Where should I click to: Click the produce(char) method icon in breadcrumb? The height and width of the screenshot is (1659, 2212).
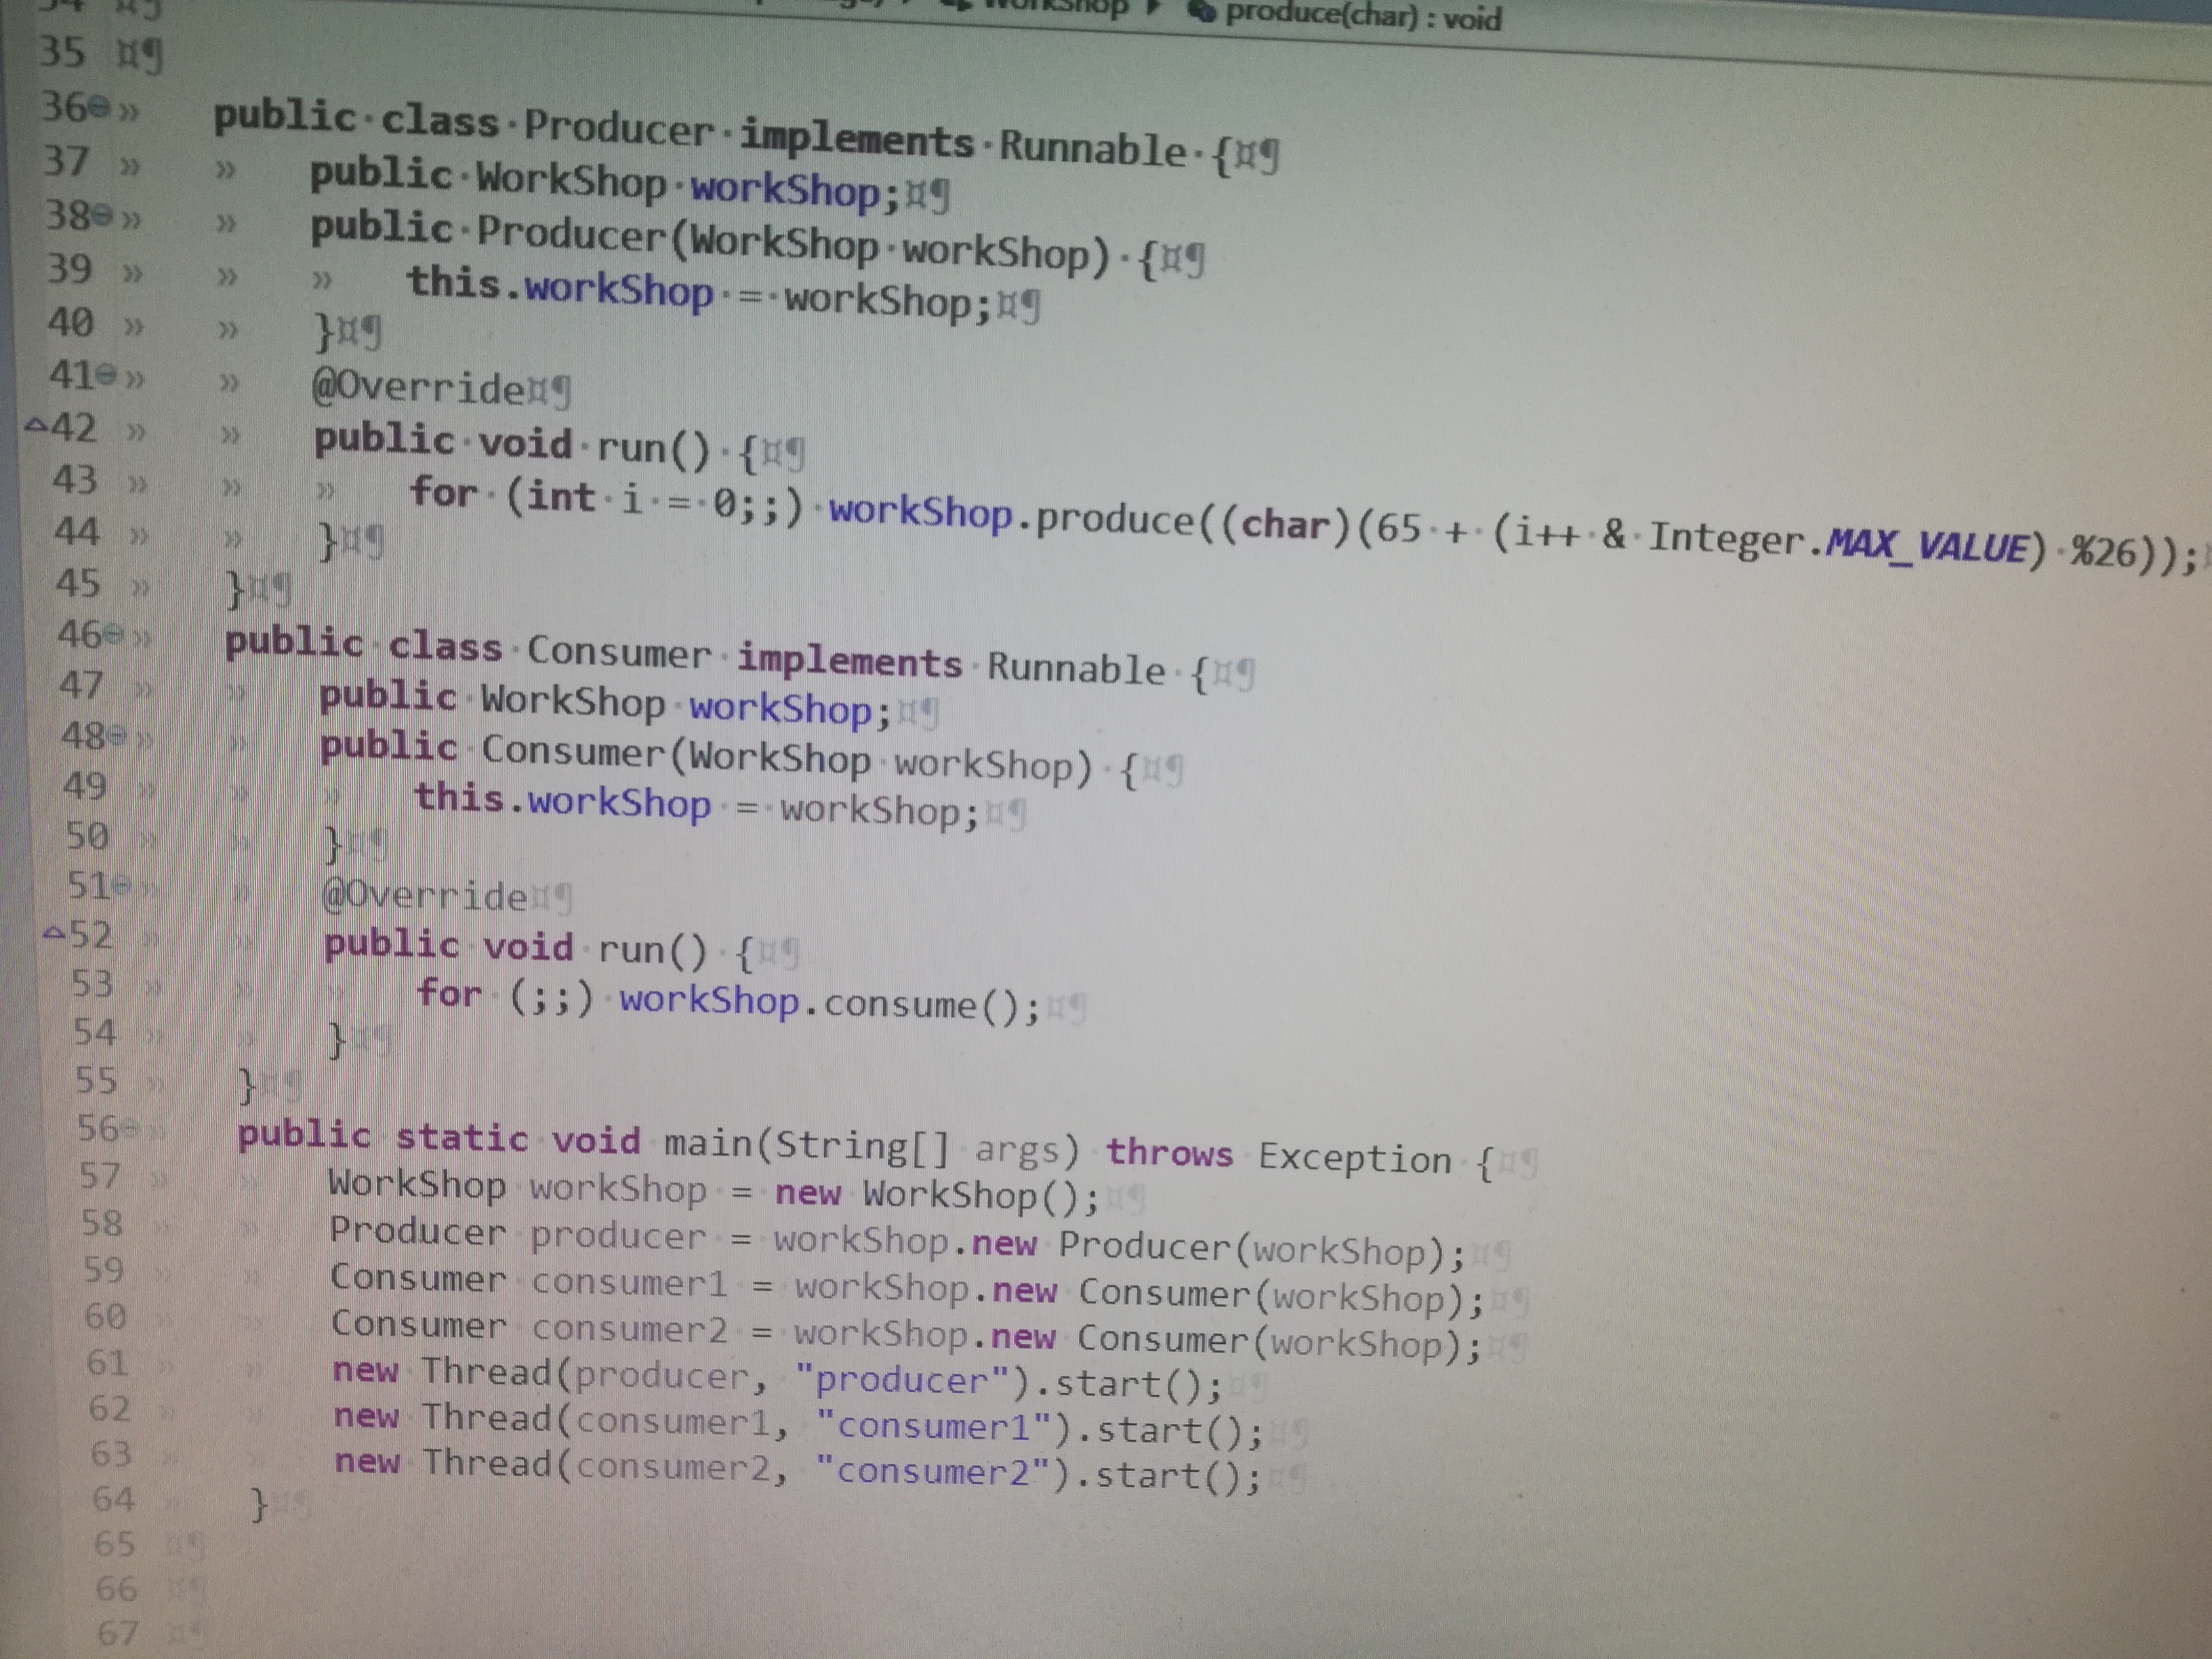(1203, 12)
